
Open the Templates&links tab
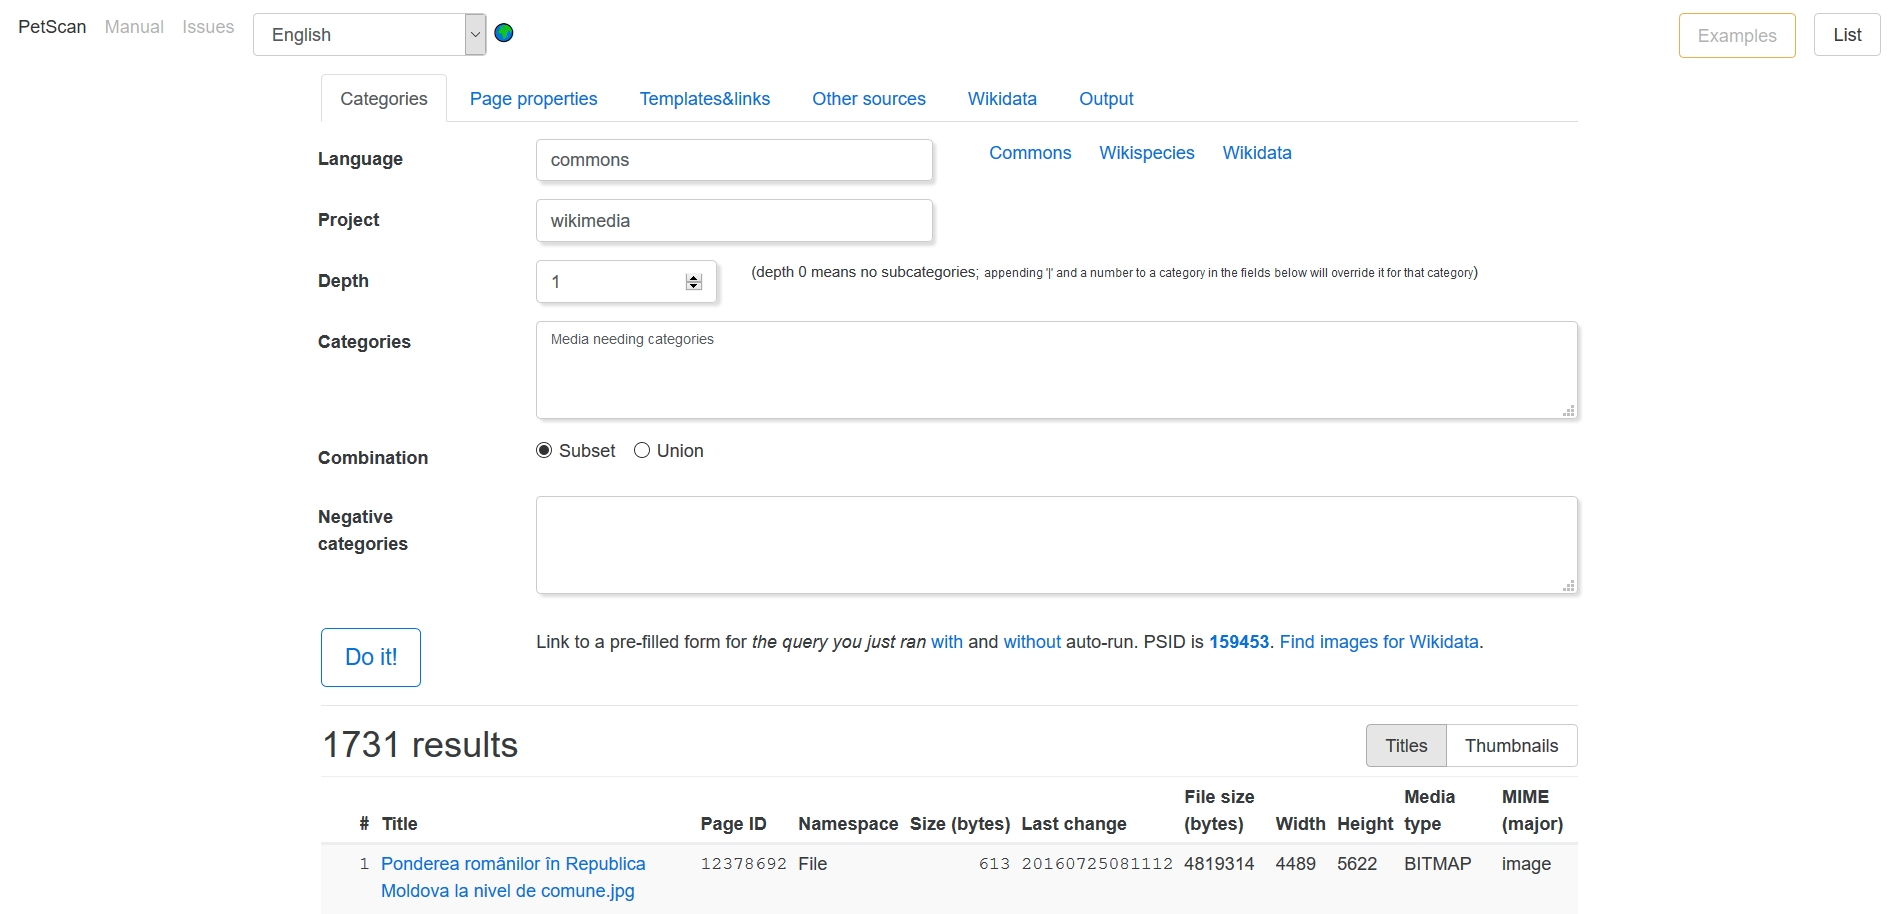click(x=704, y=99)
